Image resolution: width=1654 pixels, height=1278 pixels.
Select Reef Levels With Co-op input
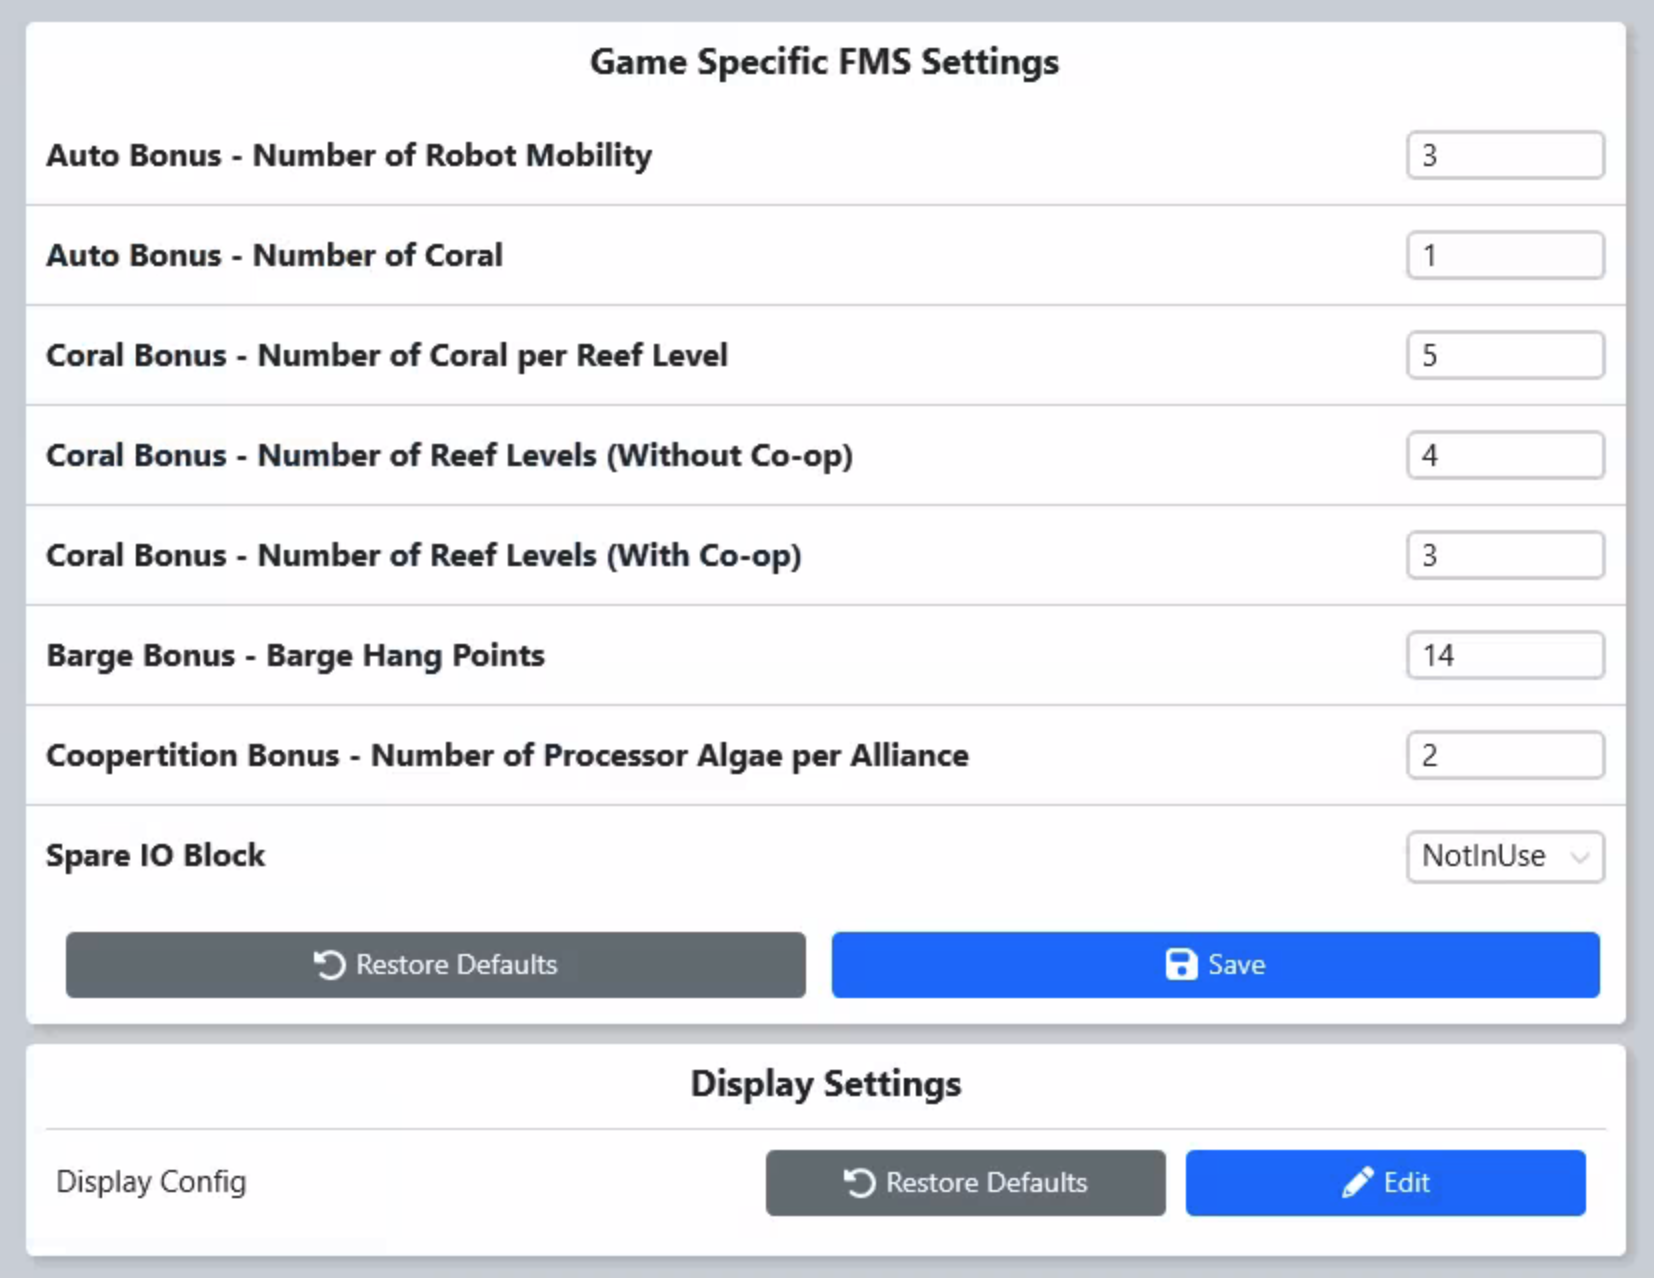1505,555
